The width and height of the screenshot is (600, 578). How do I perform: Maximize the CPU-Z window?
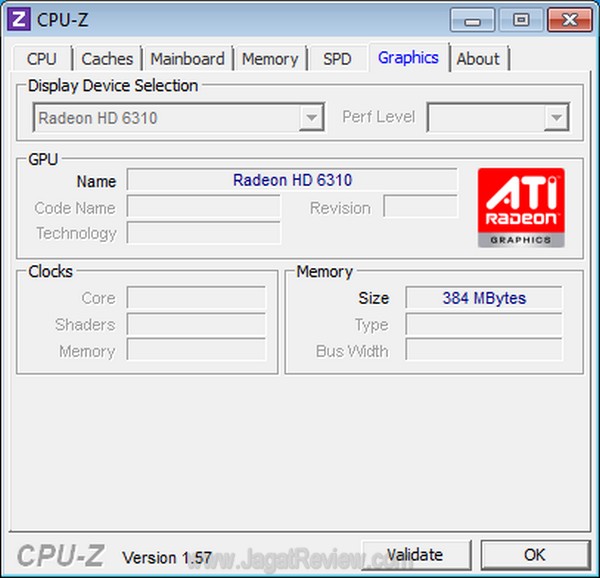521,20
